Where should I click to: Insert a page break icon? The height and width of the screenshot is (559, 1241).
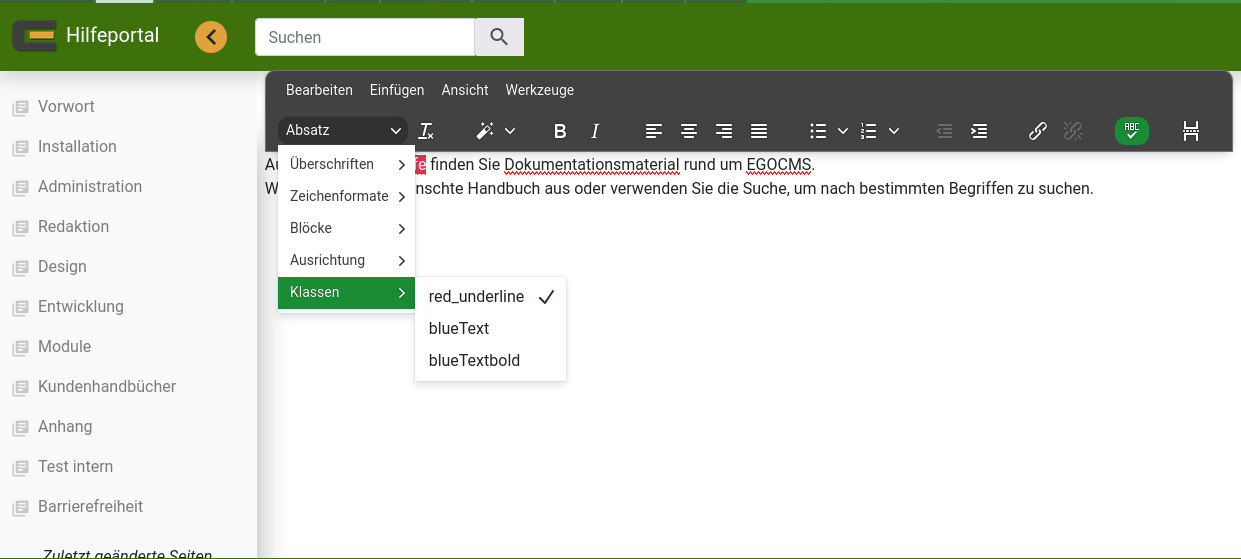tap(1191, 131)
